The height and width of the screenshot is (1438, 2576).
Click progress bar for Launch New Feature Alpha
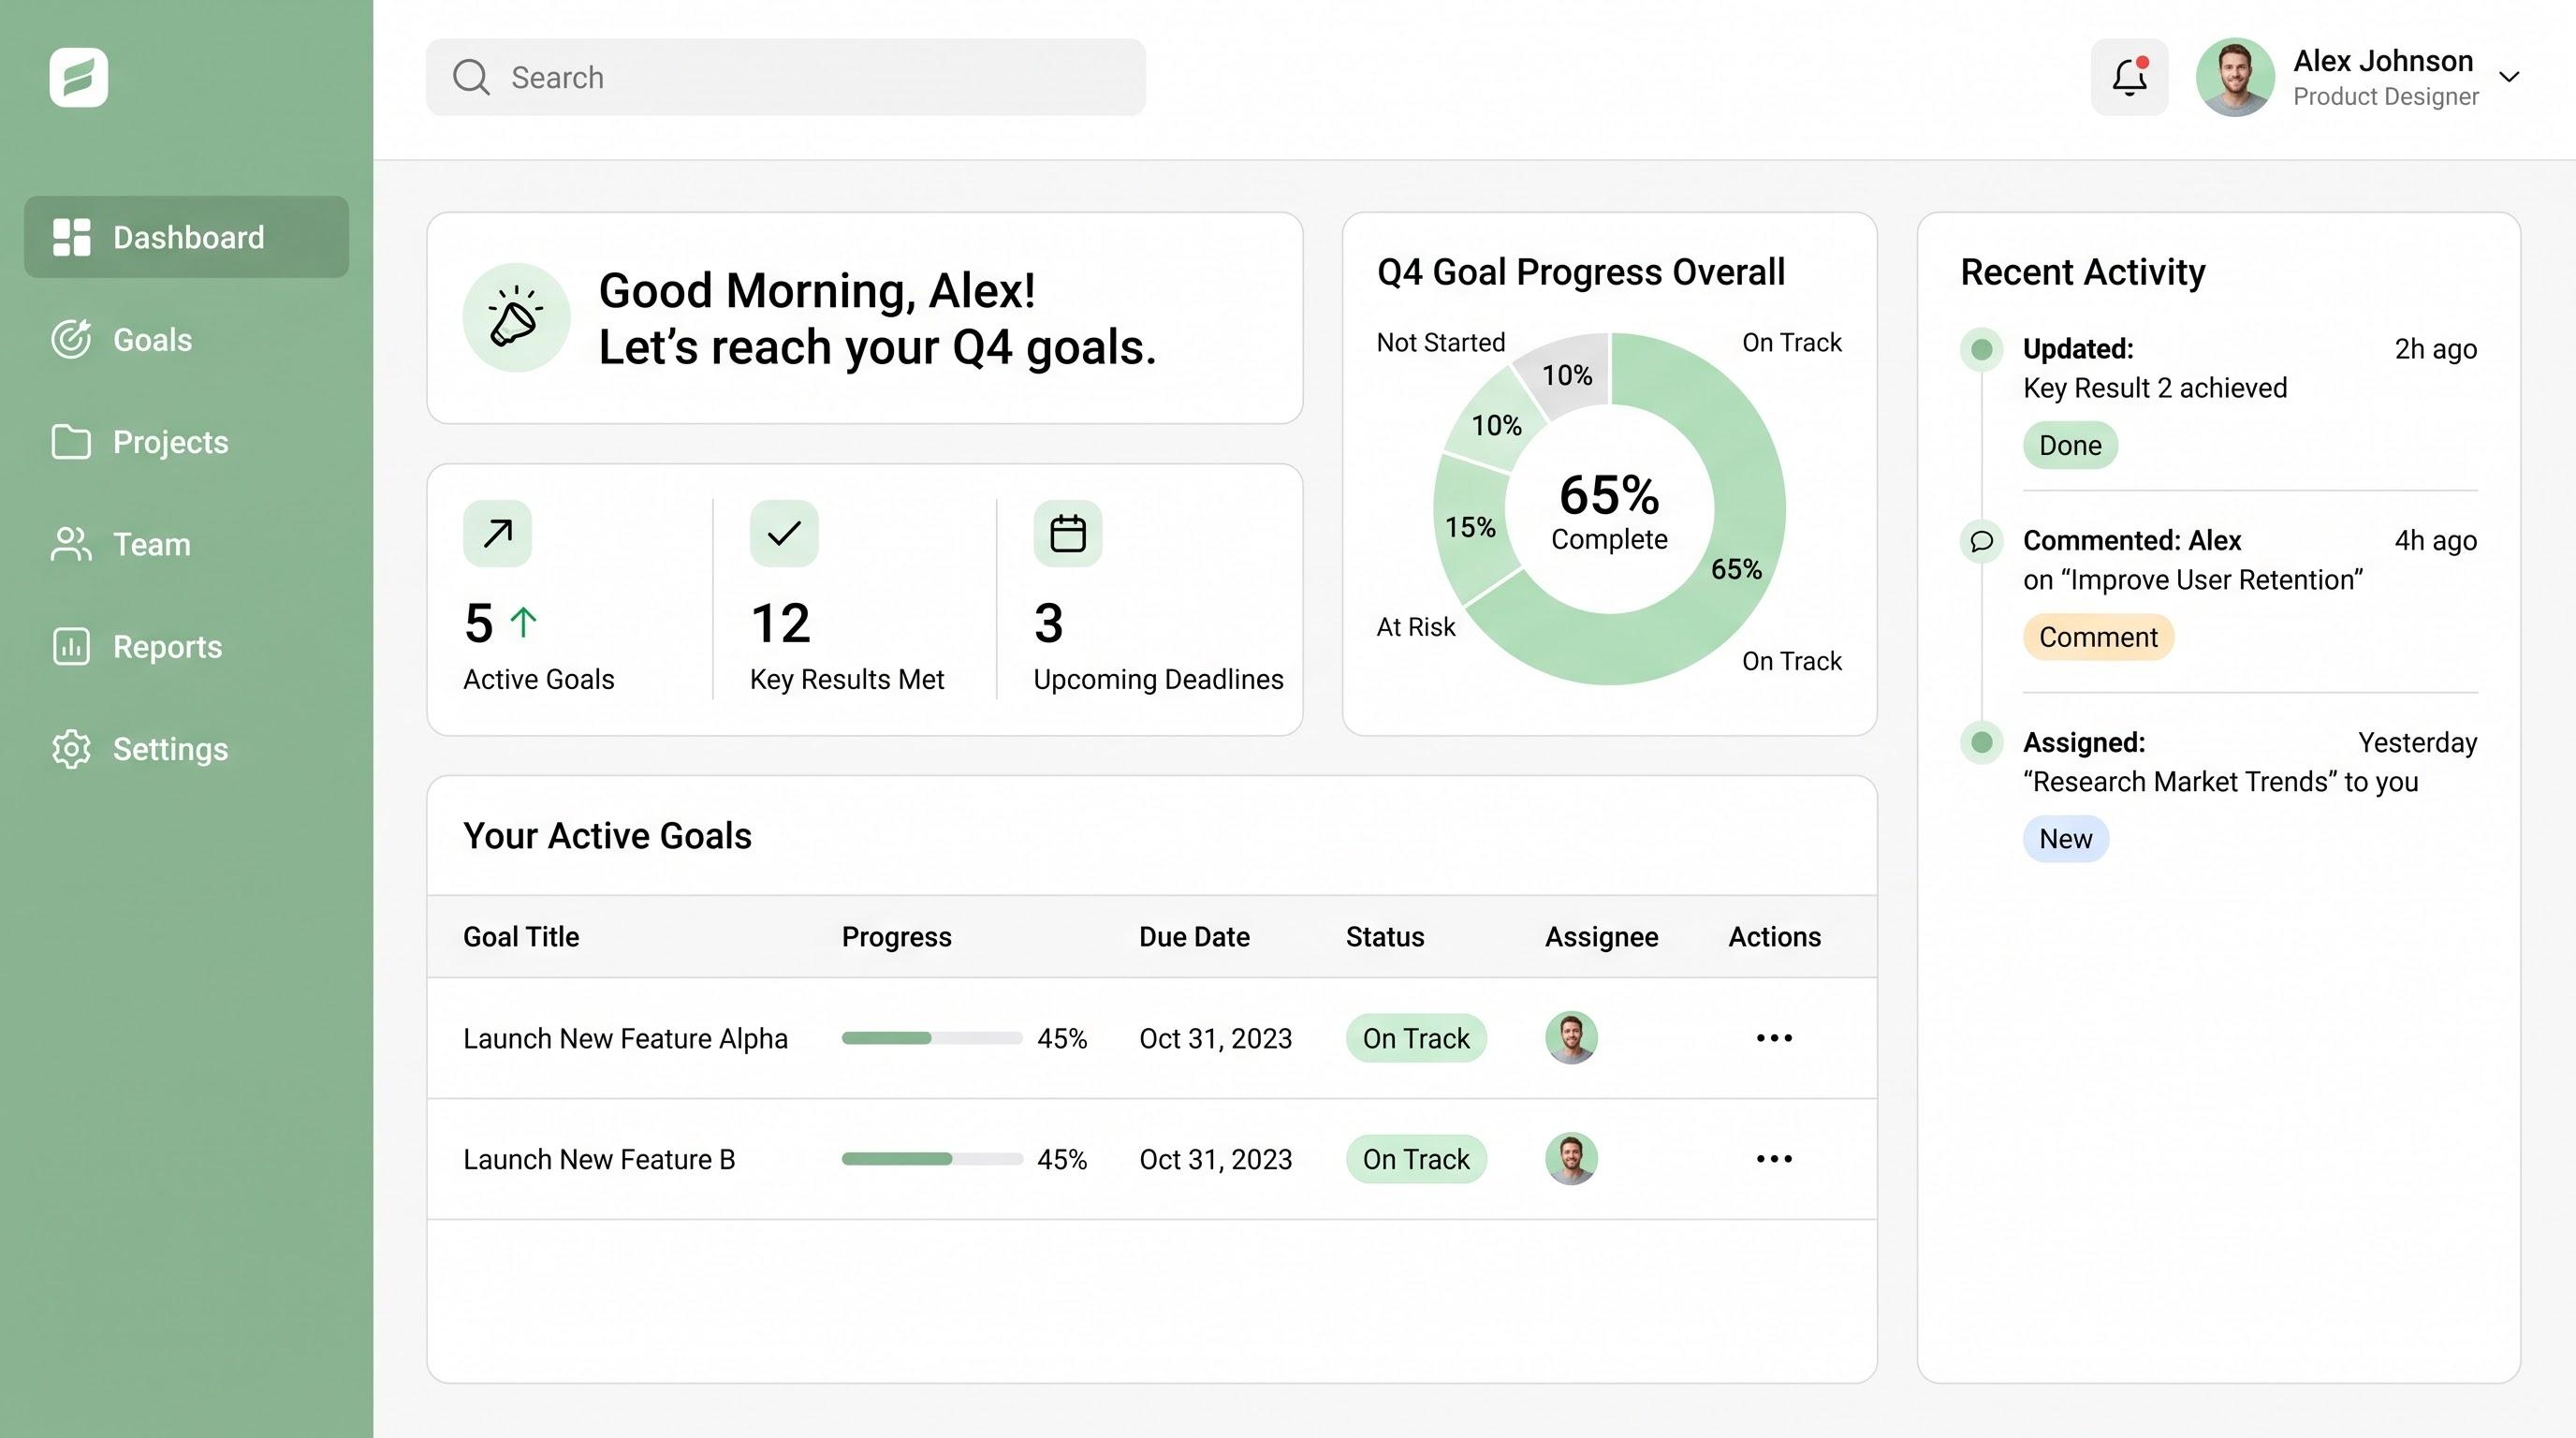coord(931,1038)
